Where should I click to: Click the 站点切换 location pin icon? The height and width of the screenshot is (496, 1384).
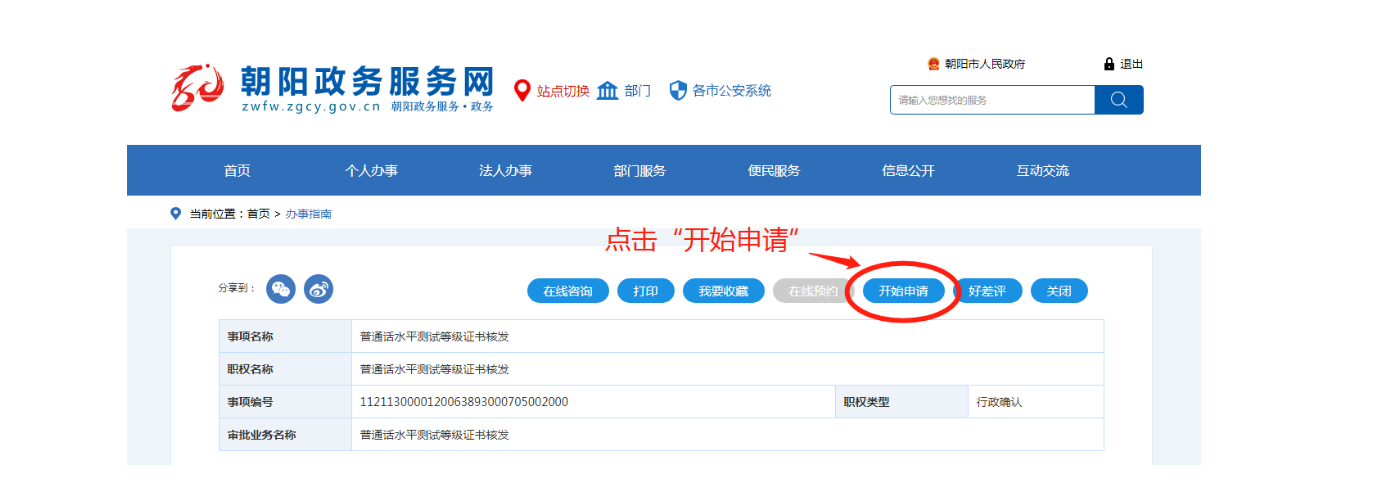point(521,91)
